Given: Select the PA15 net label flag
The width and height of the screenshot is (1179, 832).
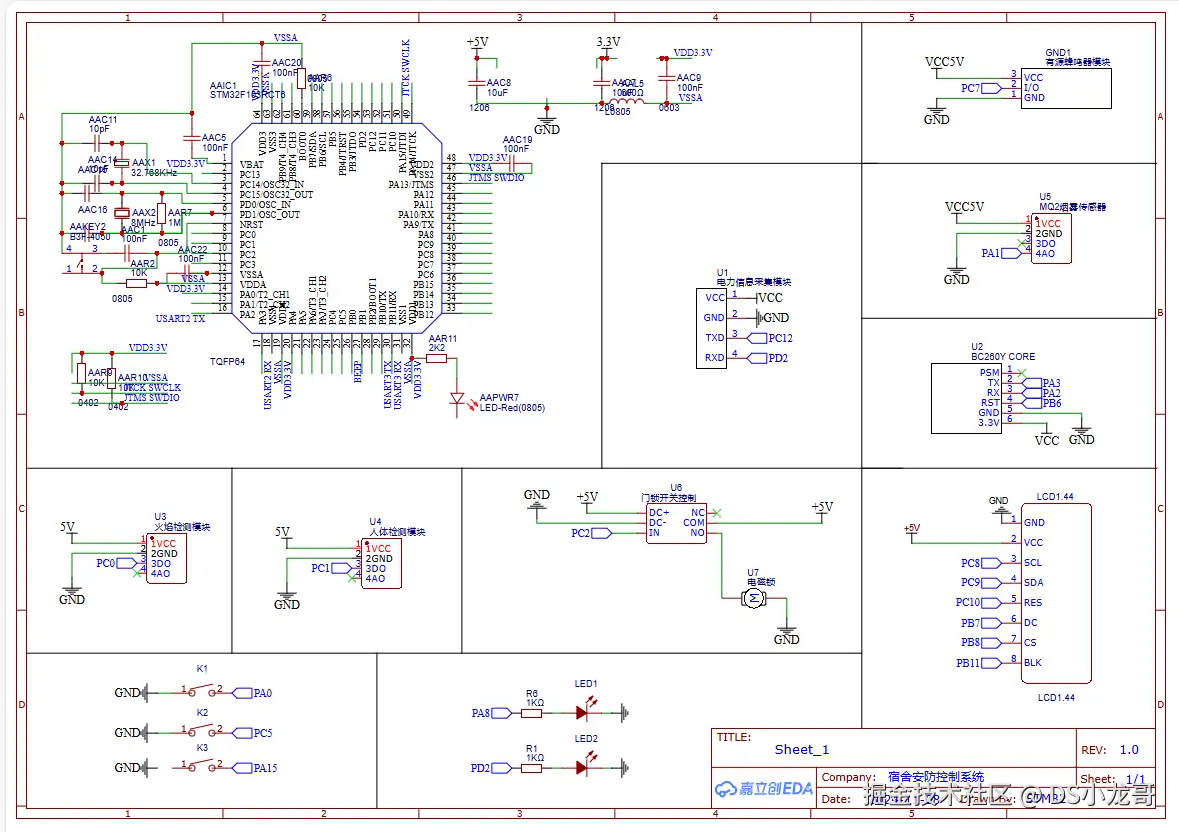Looking at the screenshot, I should click(x=243, y=768).
